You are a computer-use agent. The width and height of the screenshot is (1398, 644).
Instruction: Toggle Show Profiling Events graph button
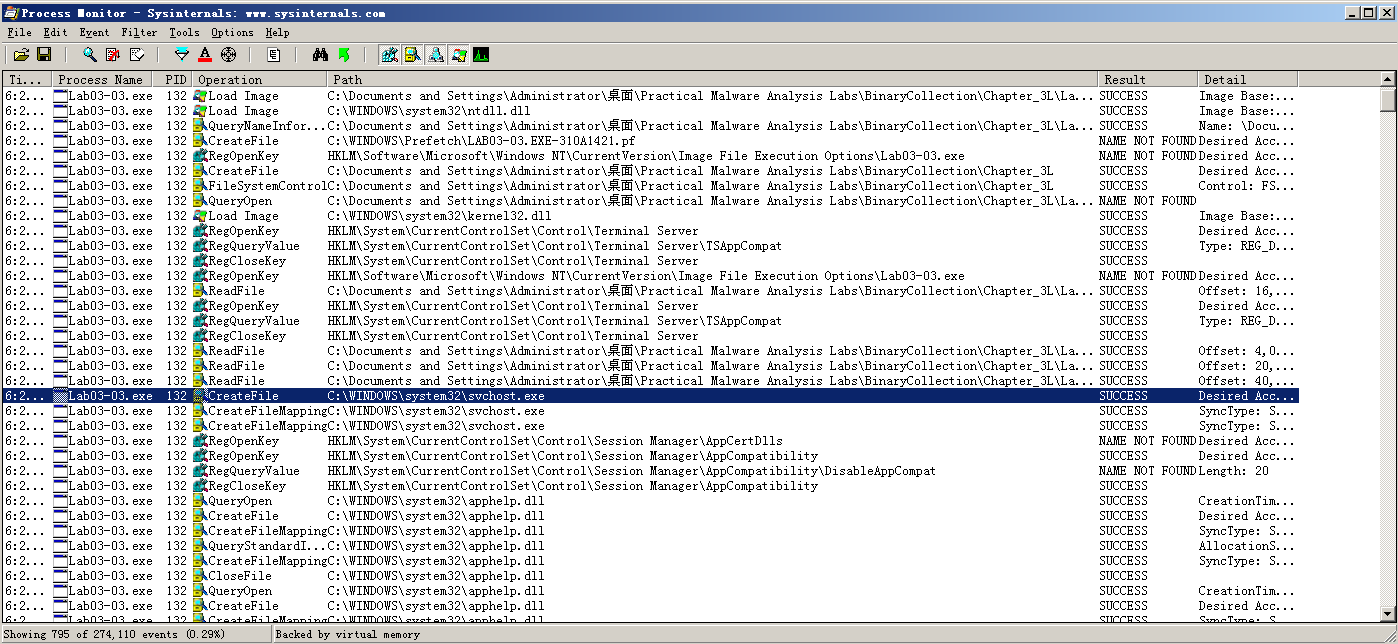click(x=481, y=55)
